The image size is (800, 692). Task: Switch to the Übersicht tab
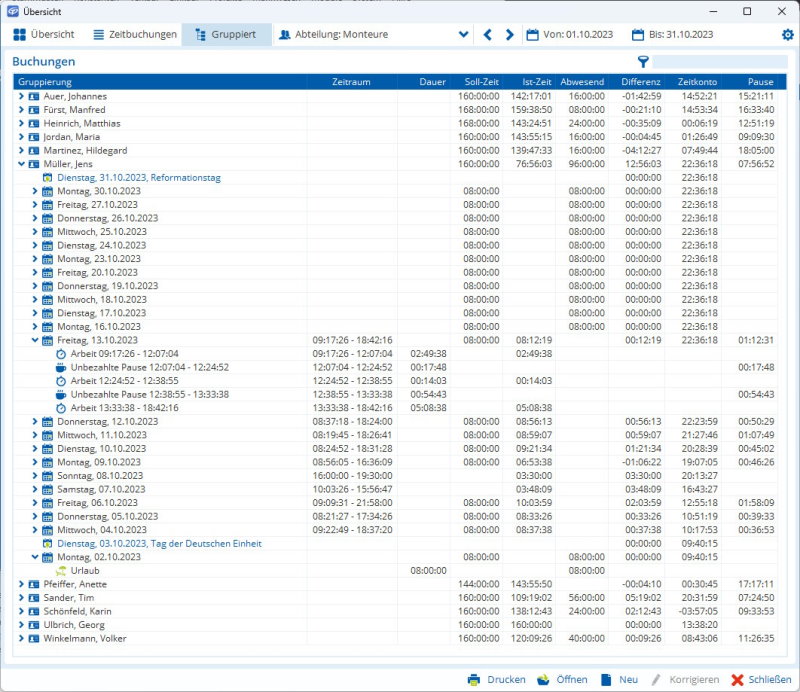44,35
